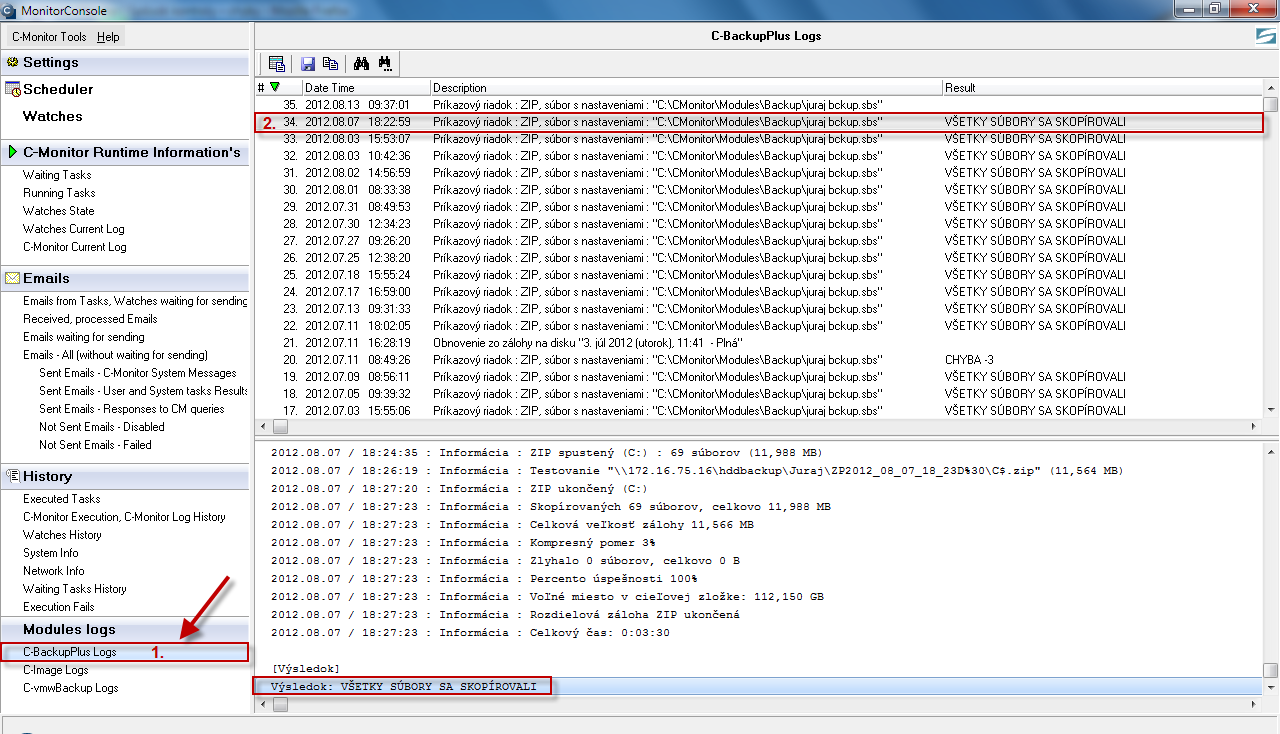Select C-BackupPlus Logs
This screenshot has height=734, width=1280.
(x=69, y=652)
